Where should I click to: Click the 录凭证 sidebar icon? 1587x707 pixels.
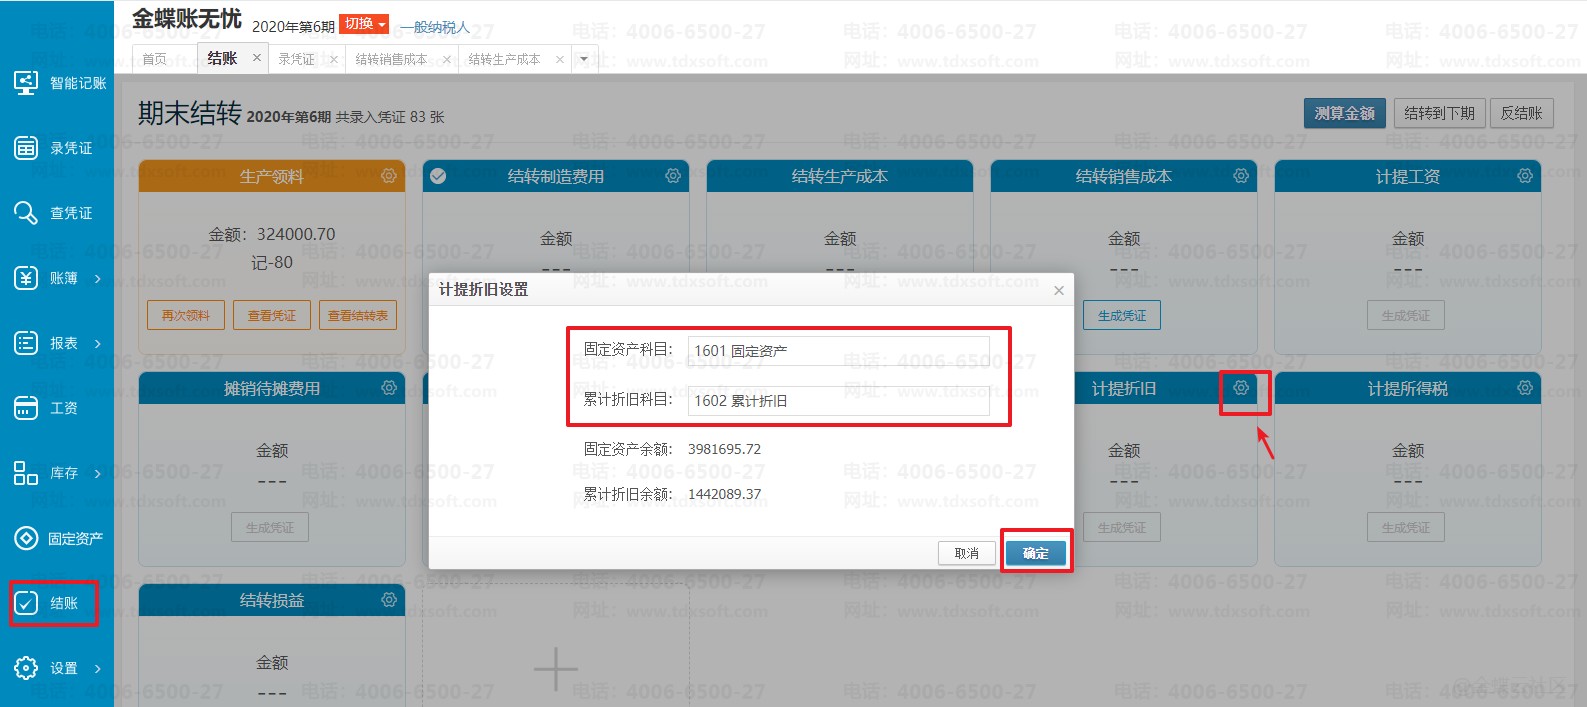(26, 148)
